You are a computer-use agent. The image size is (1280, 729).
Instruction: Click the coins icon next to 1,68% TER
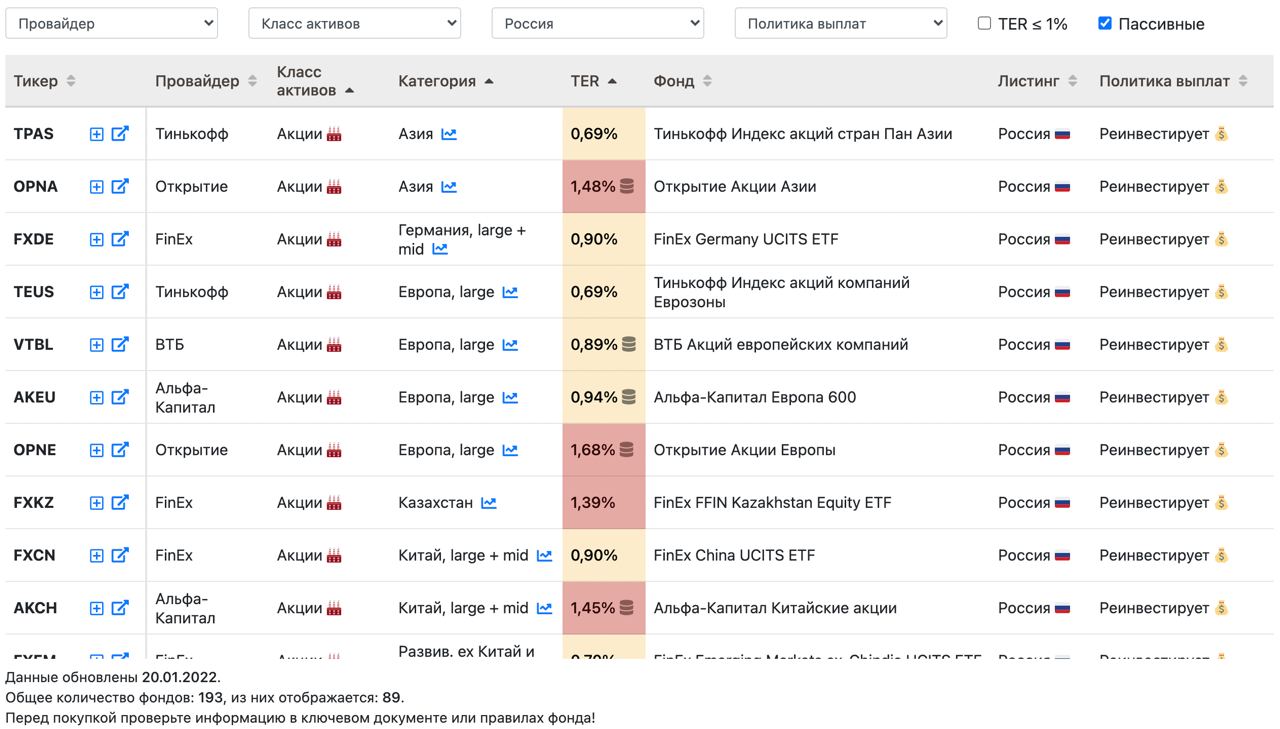[x=627, y=450]
